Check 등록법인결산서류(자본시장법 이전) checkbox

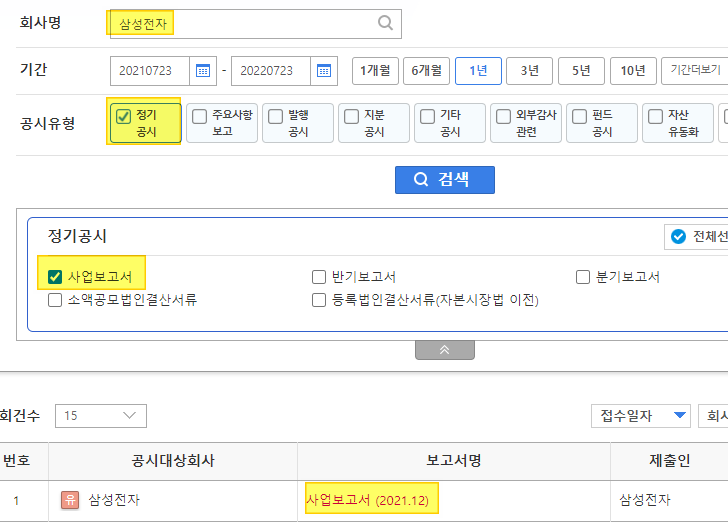coord(319,300)
